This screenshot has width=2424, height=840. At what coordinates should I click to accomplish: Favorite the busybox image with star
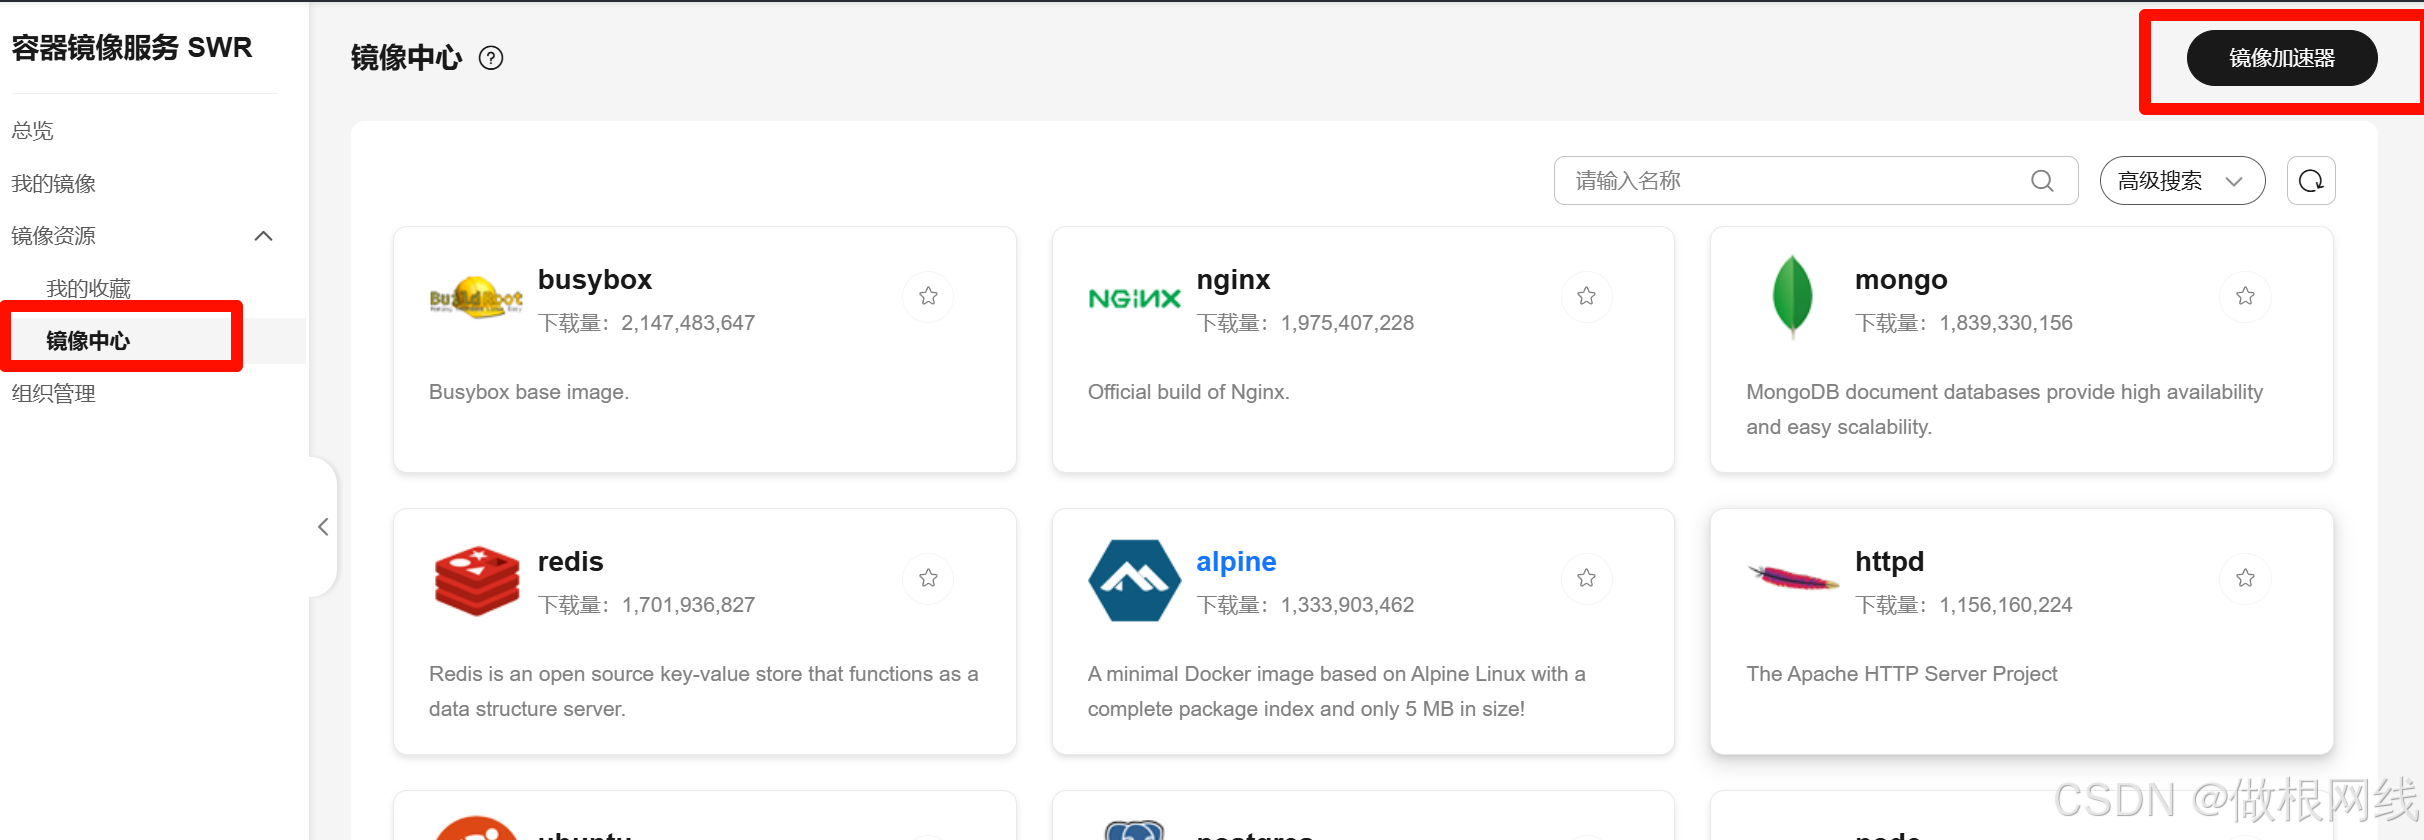click(928, 296)
